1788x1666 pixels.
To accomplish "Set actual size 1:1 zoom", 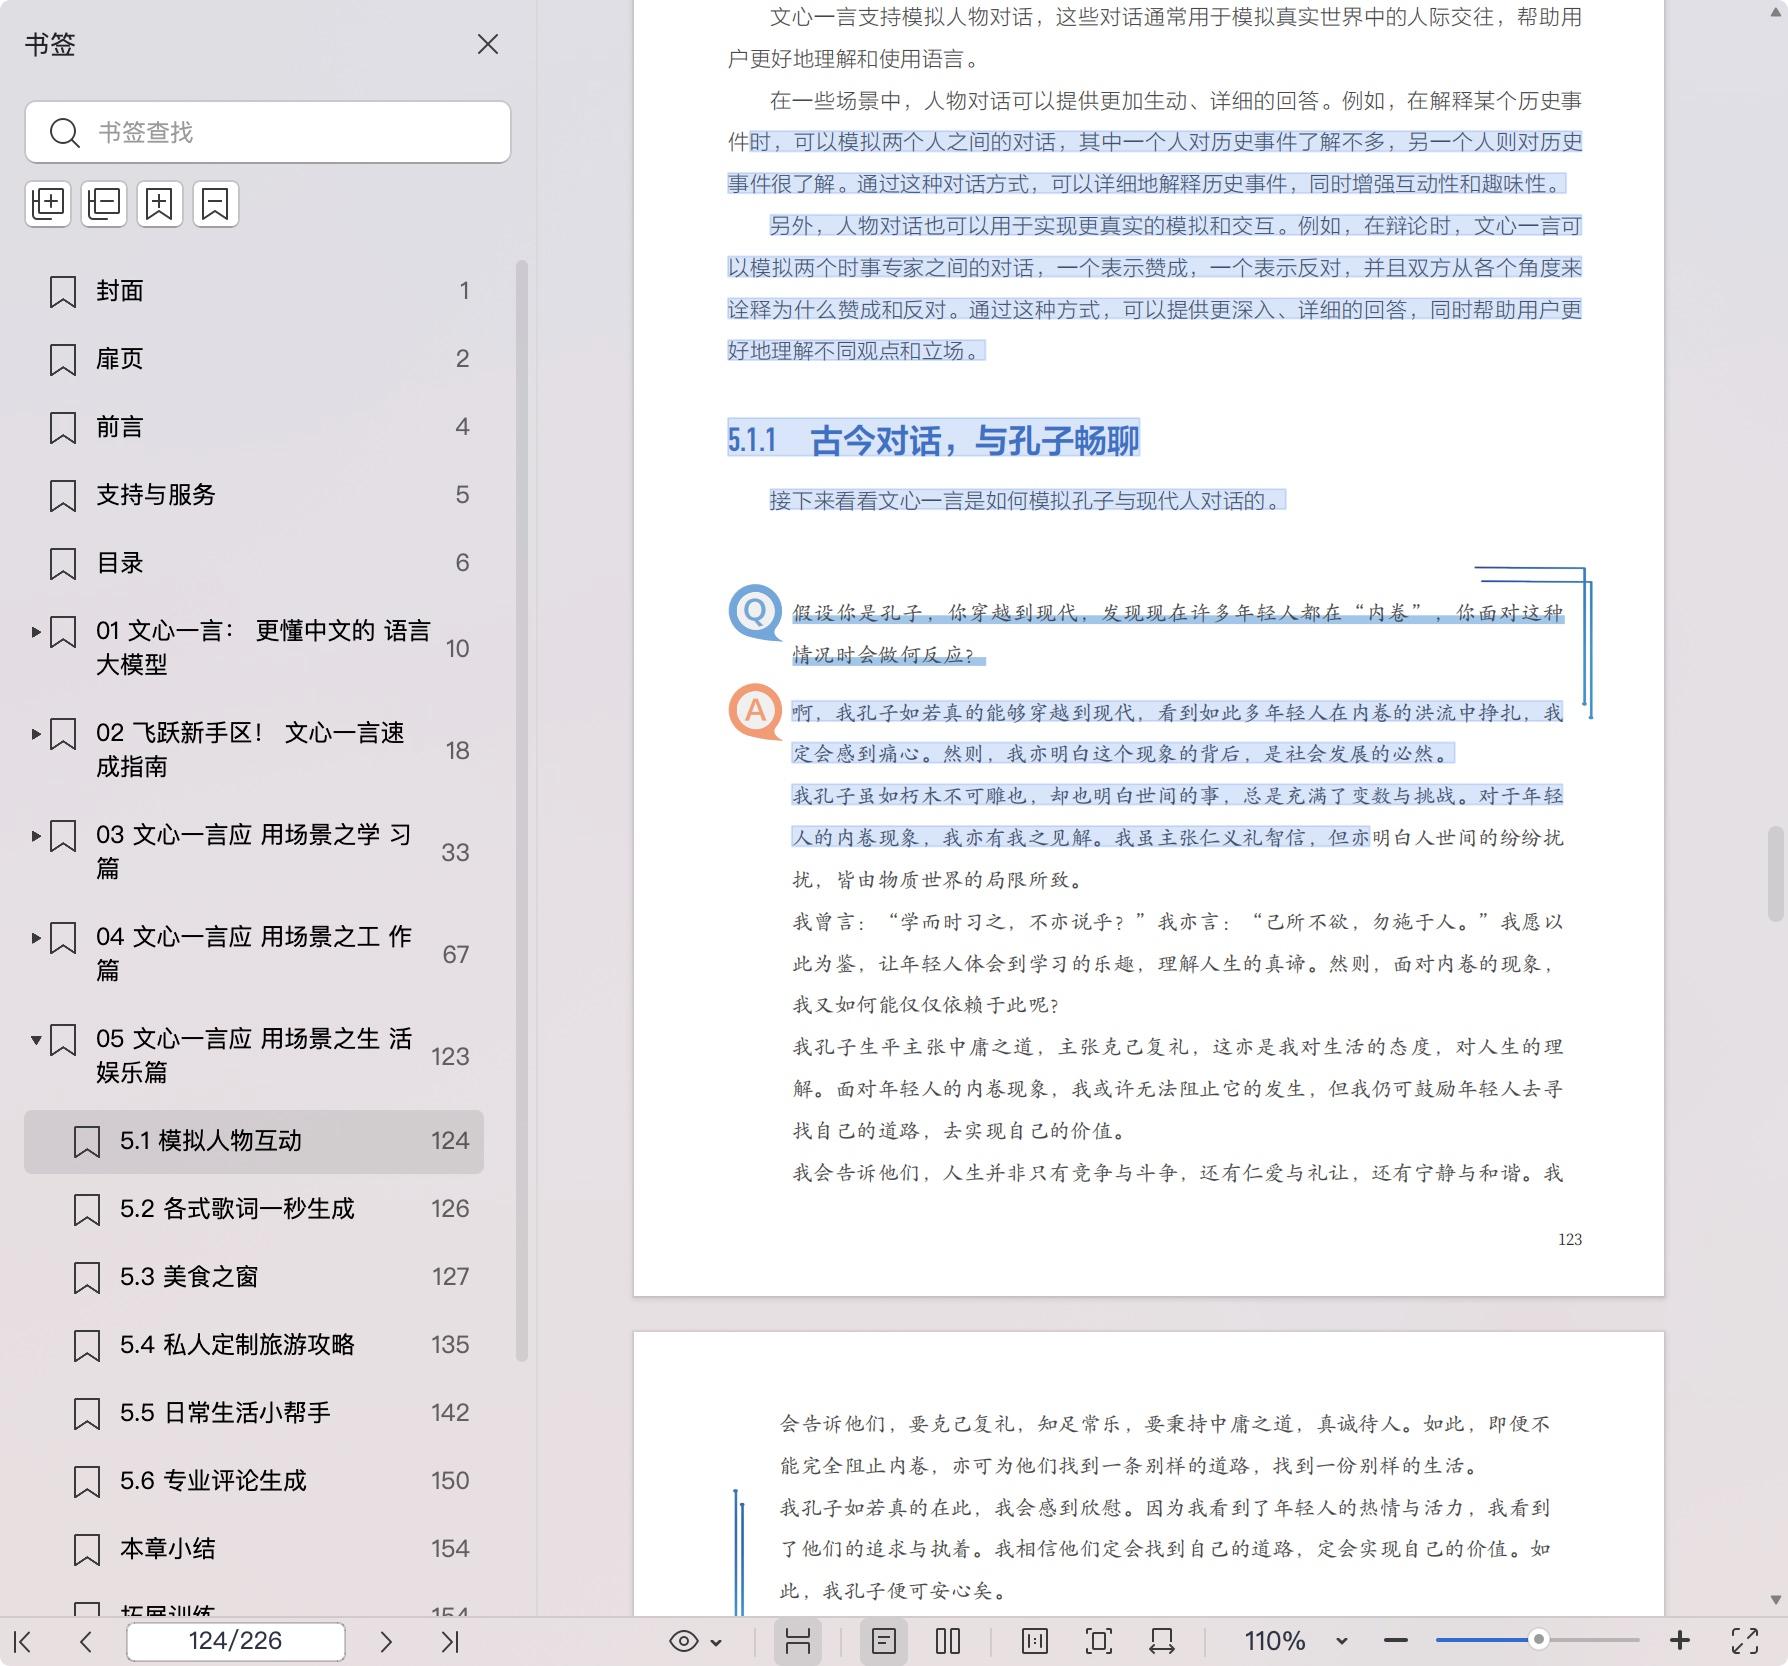I will [x=1035, y=1641].
